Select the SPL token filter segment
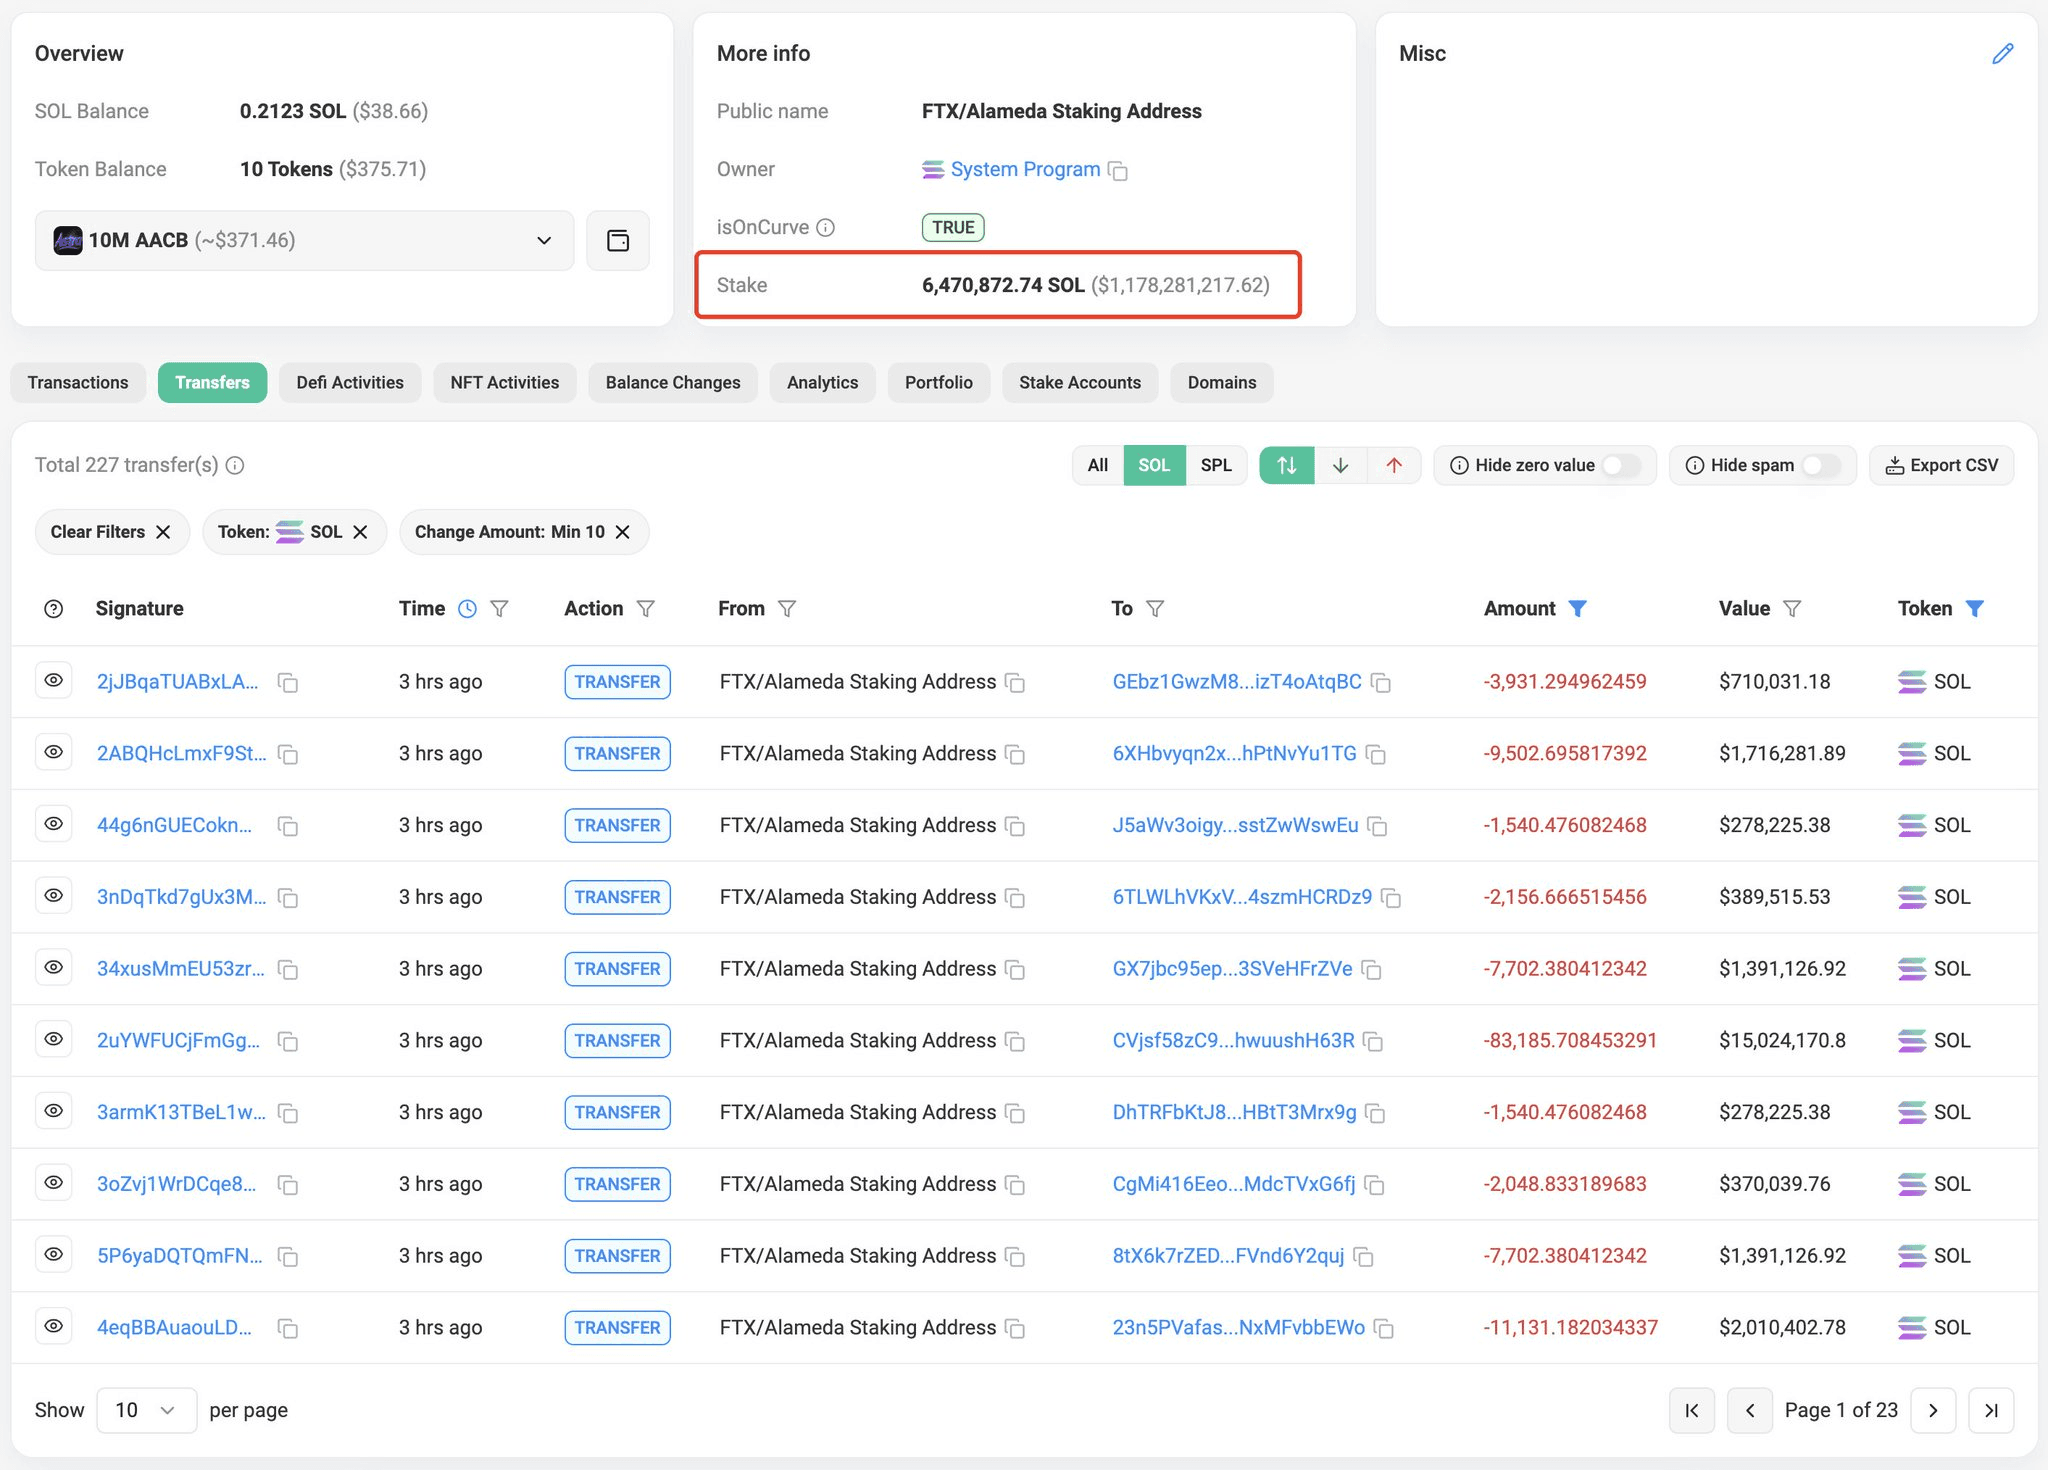This screenshot has width=2048, height=1470. 1216,465
